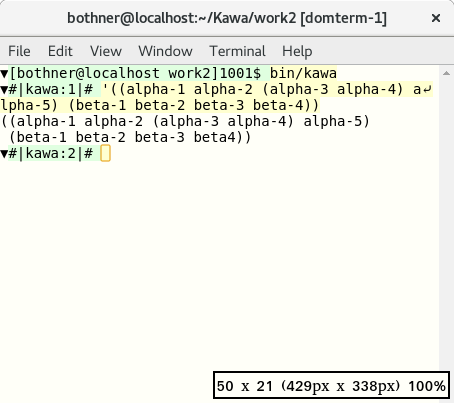Open the File menu
The width and height of the screenshot is (454, 403).
pos(19,51)
